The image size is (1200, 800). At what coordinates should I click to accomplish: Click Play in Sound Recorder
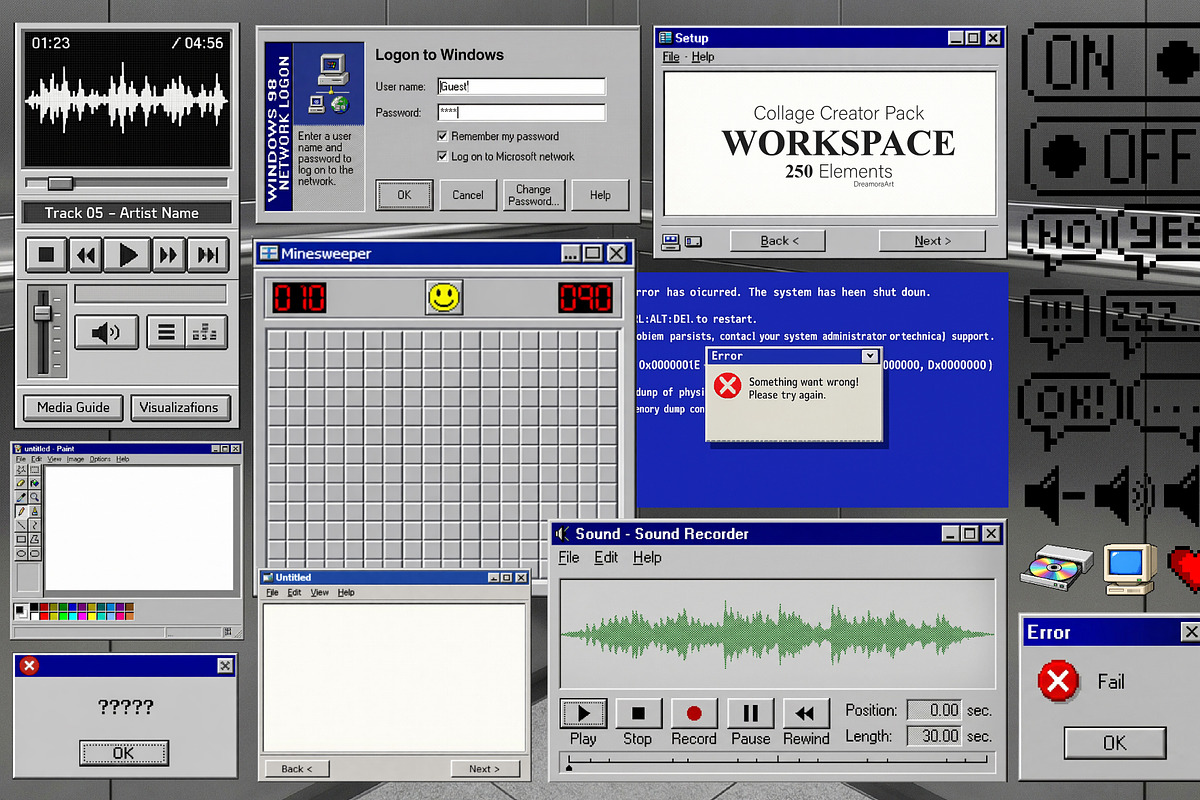pos(583,713)
